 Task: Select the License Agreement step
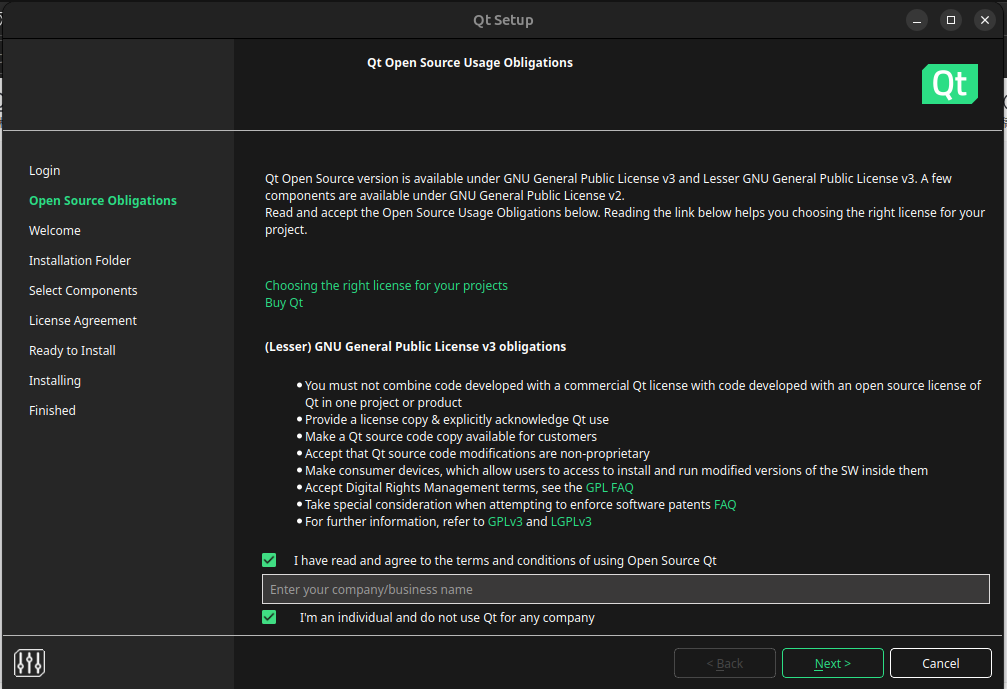(83, 320)
